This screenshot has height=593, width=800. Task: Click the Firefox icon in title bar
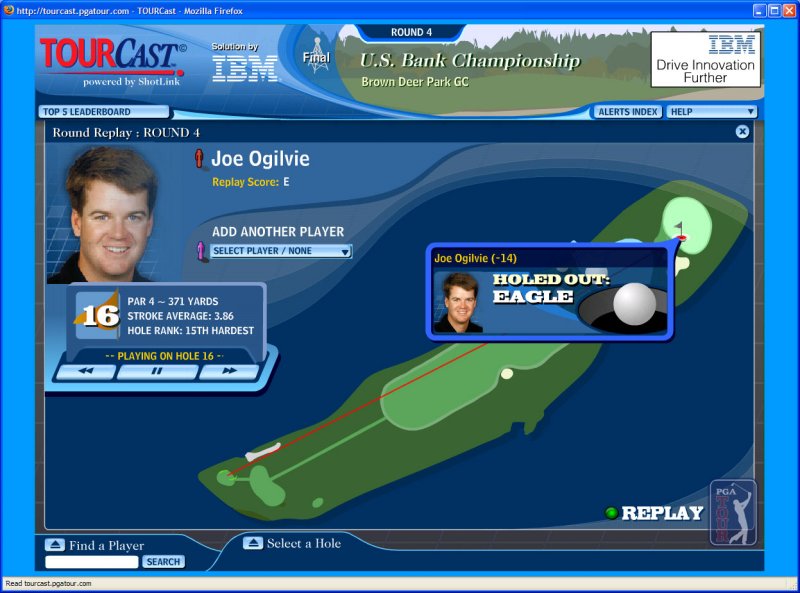(x=9, y=10)
